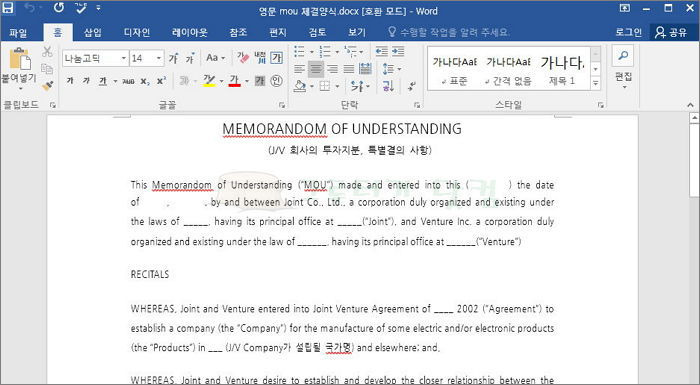Screen dimensions: 700x385
Task: Apply borders using the borders grid icon
Action: 325,86
